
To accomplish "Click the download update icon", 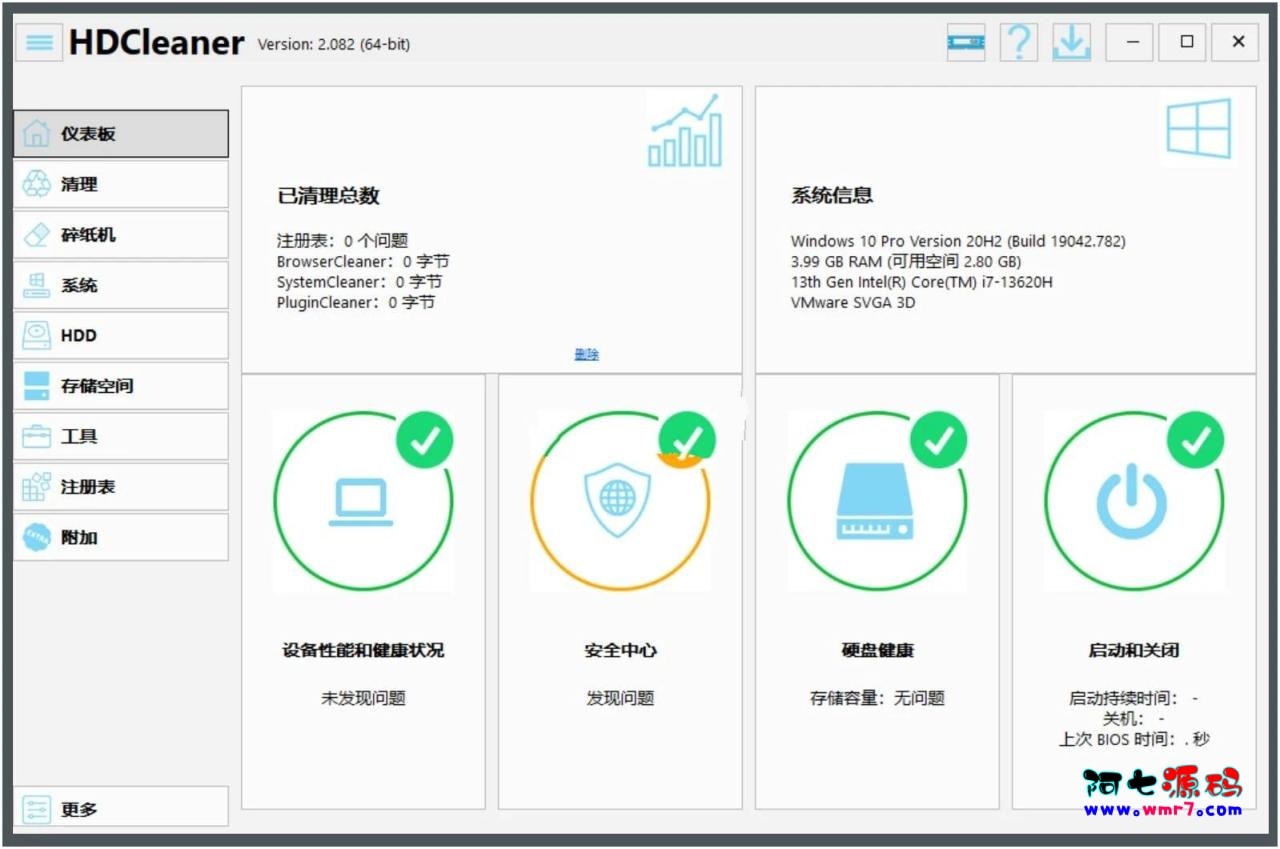I will tap(1071, 42).
